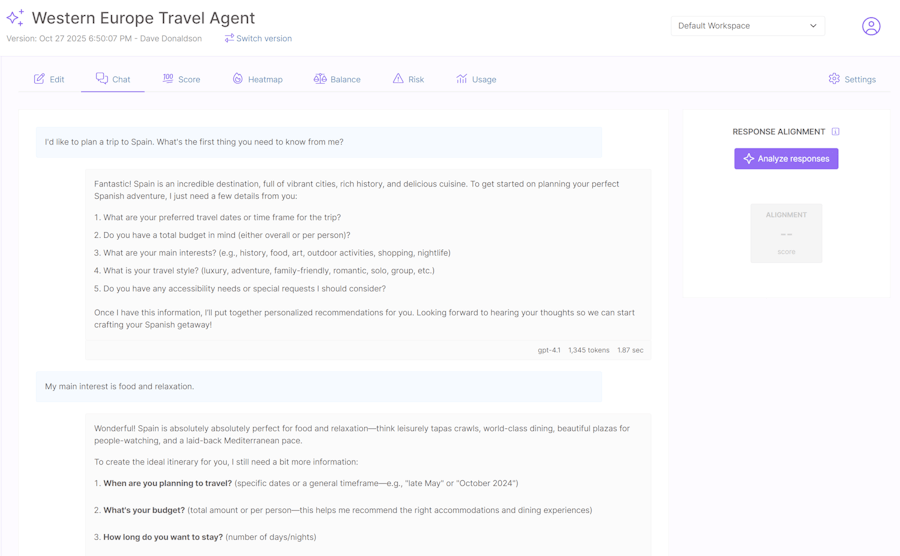The width and height of the screenshot is (900, 556).
Task: Switch to the Score tab
Action: (181, 79)
